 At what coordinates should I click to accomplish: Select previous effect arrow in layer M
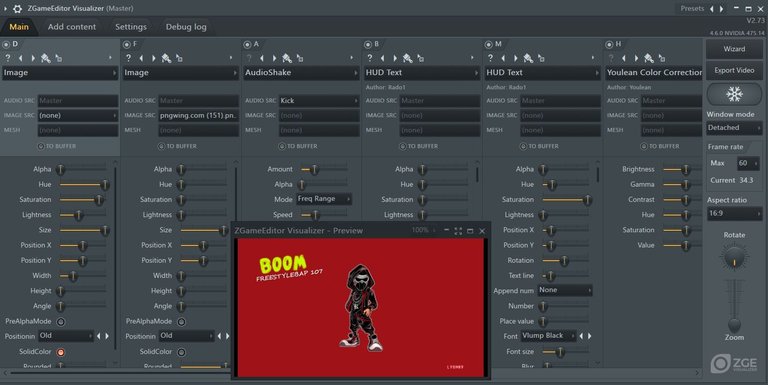[x=503, y=58]
